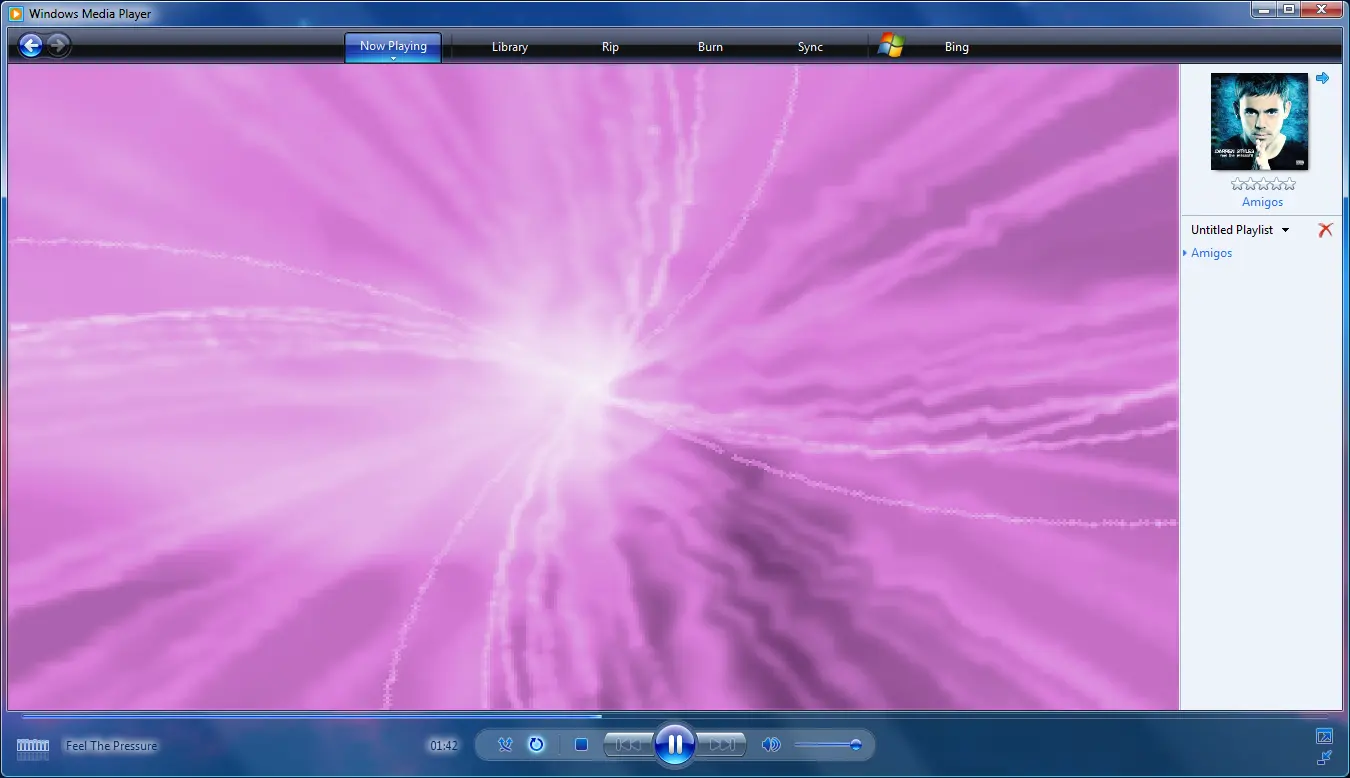1350x778 pixels.
Task: Click the greyed forward navigation arrow
Action: (58, 45)
